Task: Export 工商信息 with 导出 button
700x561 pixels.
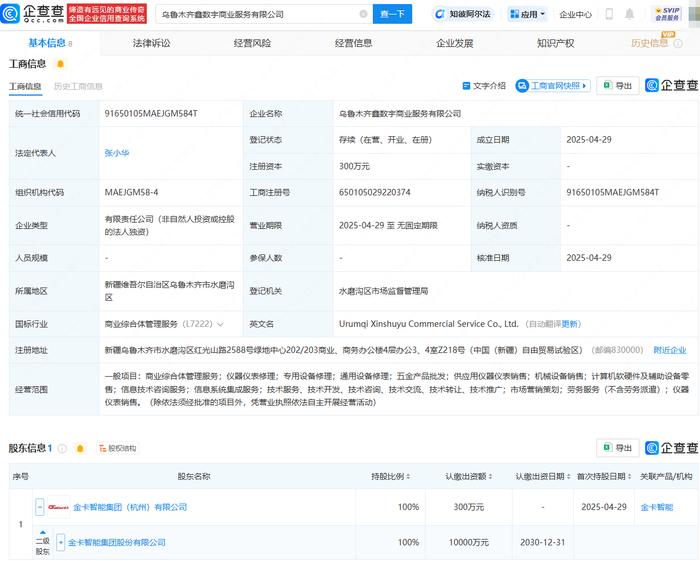Action: click(x=617, y=86)
